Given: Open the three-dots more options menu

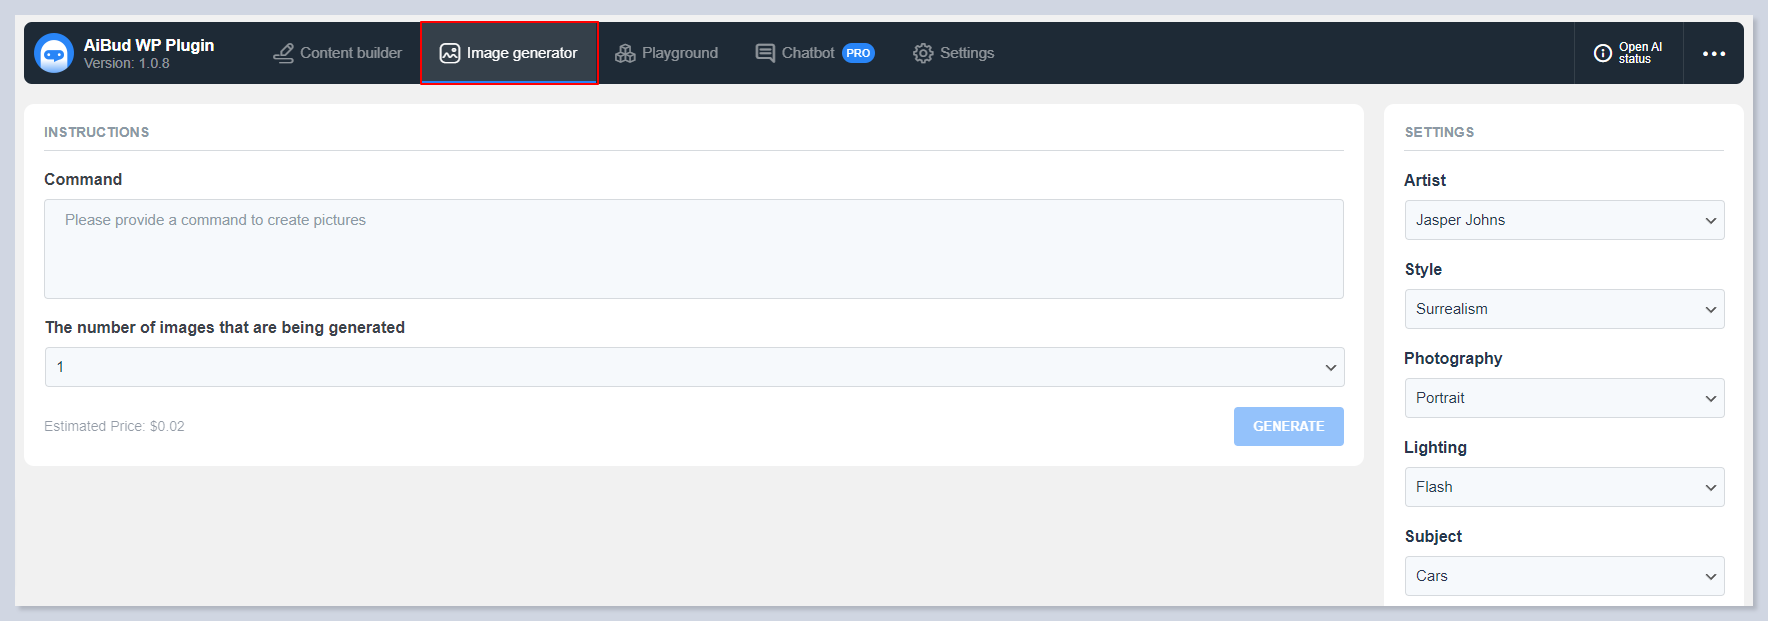Looking at the screenshot, I should pos(1713,53).
